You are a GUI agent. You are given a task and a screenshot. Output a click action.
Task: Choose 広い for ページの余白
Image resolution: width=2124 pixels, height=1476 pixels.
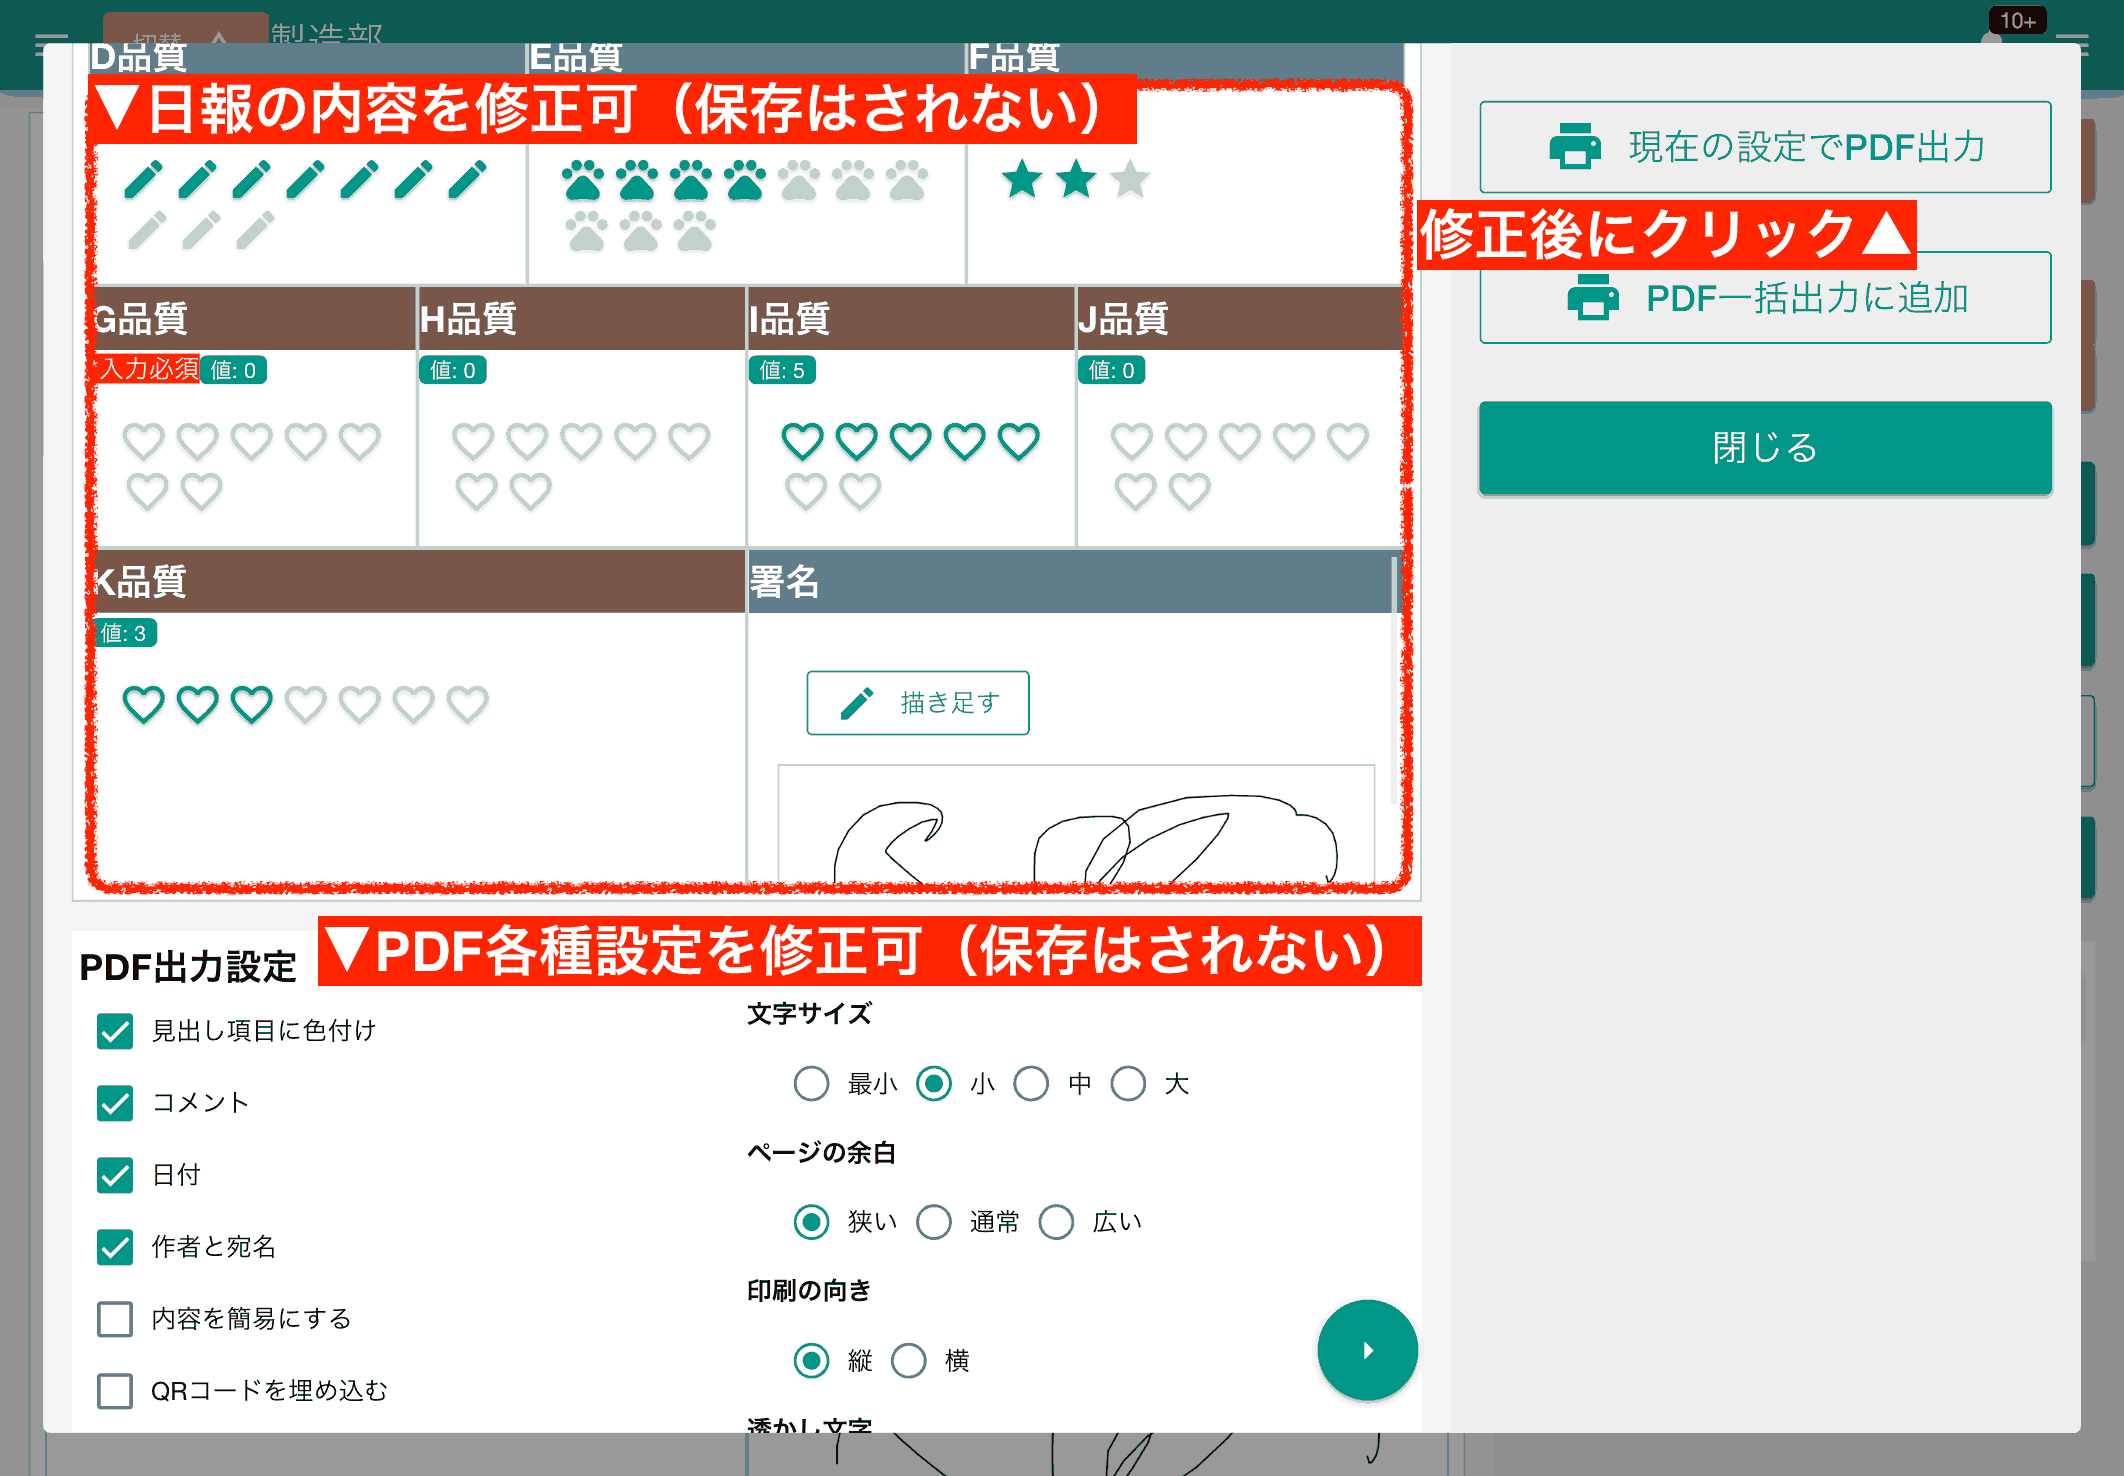[x=1057, y=1221]
